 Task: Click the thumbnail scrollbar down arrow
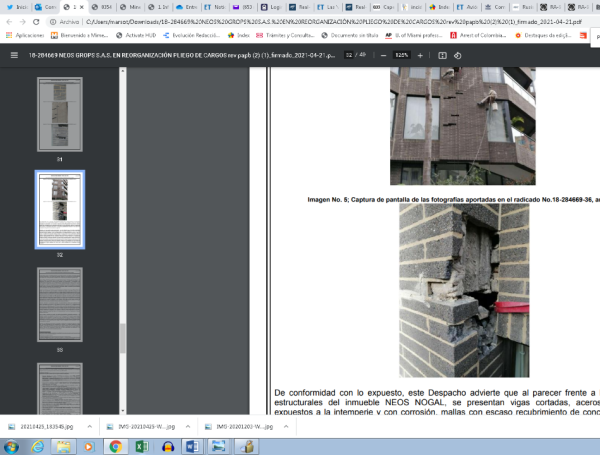122,411
